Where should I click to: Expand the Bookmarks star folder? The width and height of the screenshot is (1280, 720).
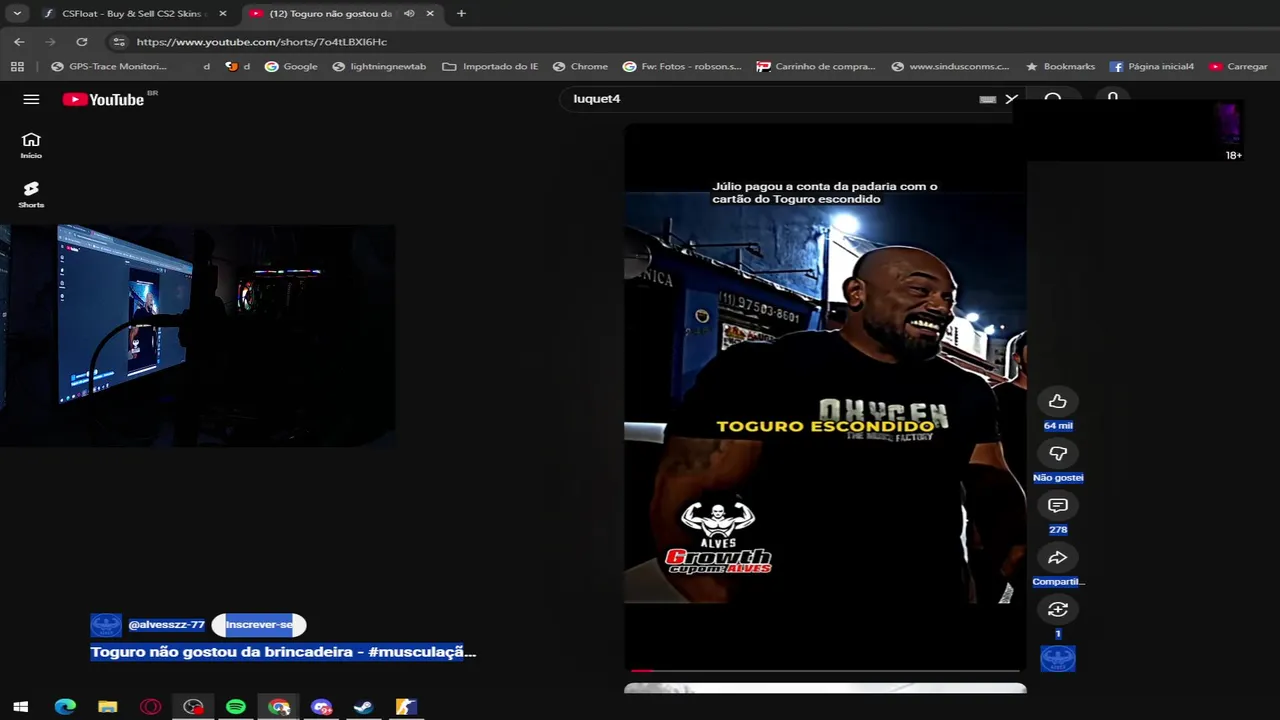point(1060,67)
